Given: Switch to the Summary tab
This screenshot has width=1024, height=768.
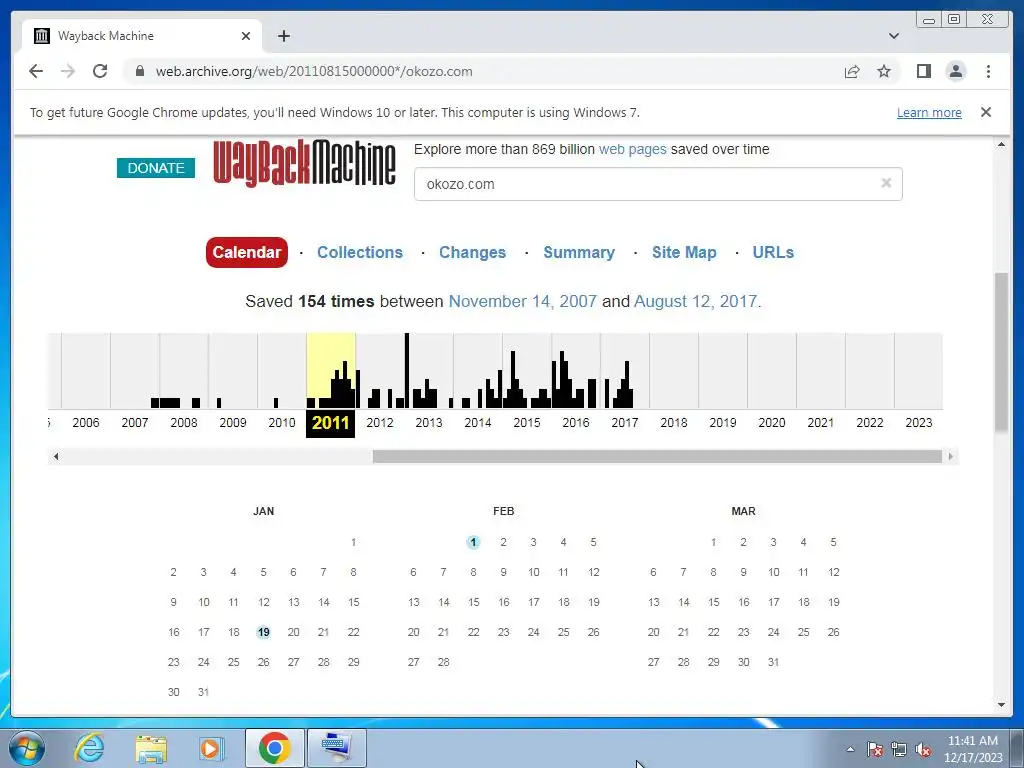Looking at the screenshot, I should click(579, 252).
